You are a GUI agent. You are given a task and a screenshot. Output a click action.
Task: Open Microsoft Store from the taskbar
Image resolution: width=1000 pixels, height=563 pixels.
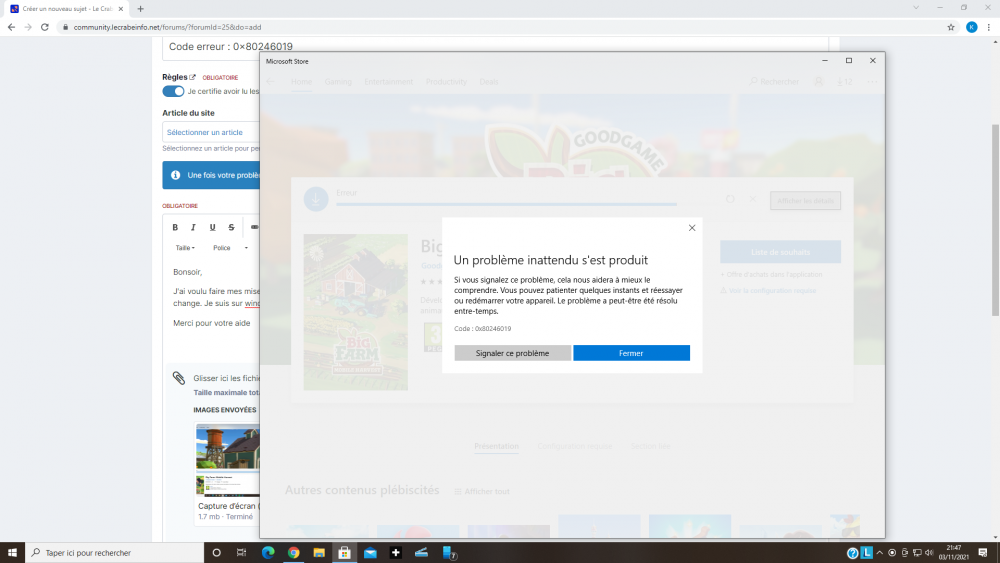(344, 552)
